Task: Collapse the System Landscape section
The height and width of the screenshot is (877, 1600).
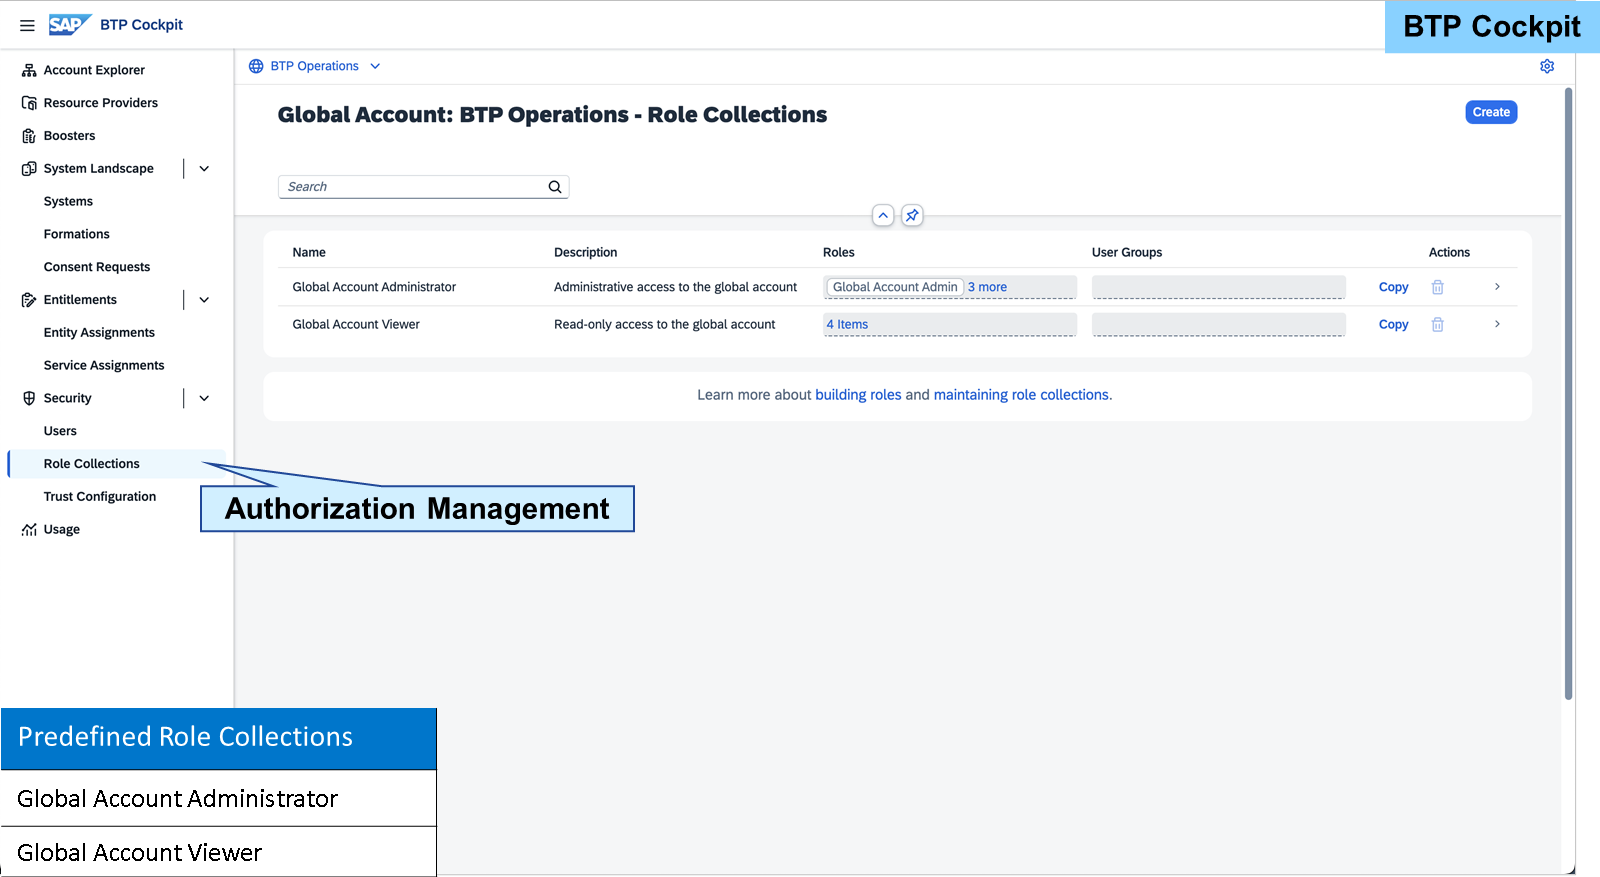Action: click(x=204, y=169)
